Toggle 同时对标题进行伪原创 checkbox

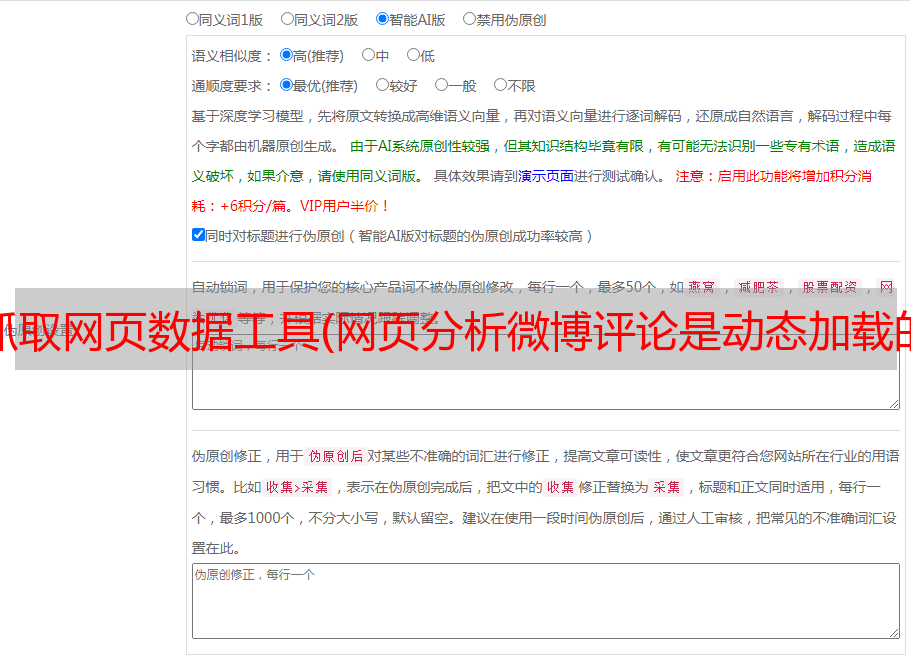coord(198,235)
